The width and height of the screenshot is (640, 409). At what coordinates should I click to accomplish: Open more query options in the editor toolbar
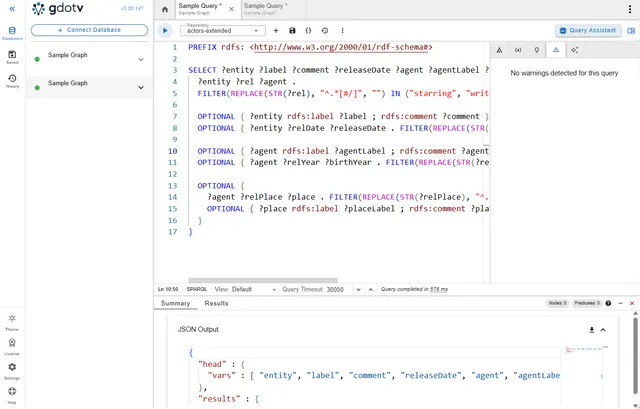pos(342,31)
